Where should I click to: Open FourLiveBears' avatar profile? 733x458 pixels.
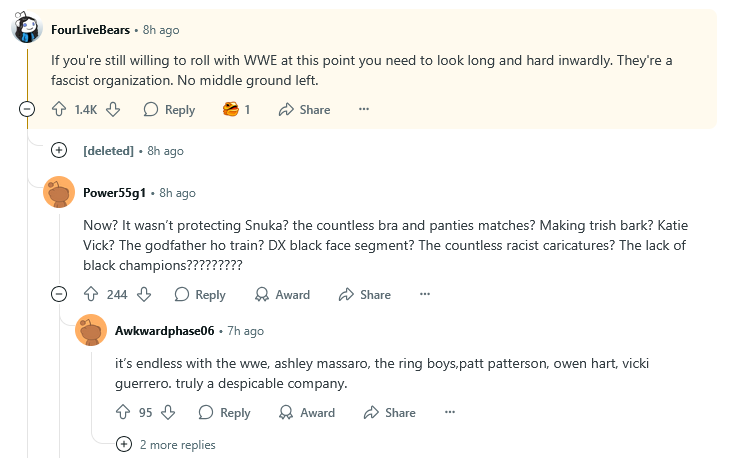coord(27,29)
